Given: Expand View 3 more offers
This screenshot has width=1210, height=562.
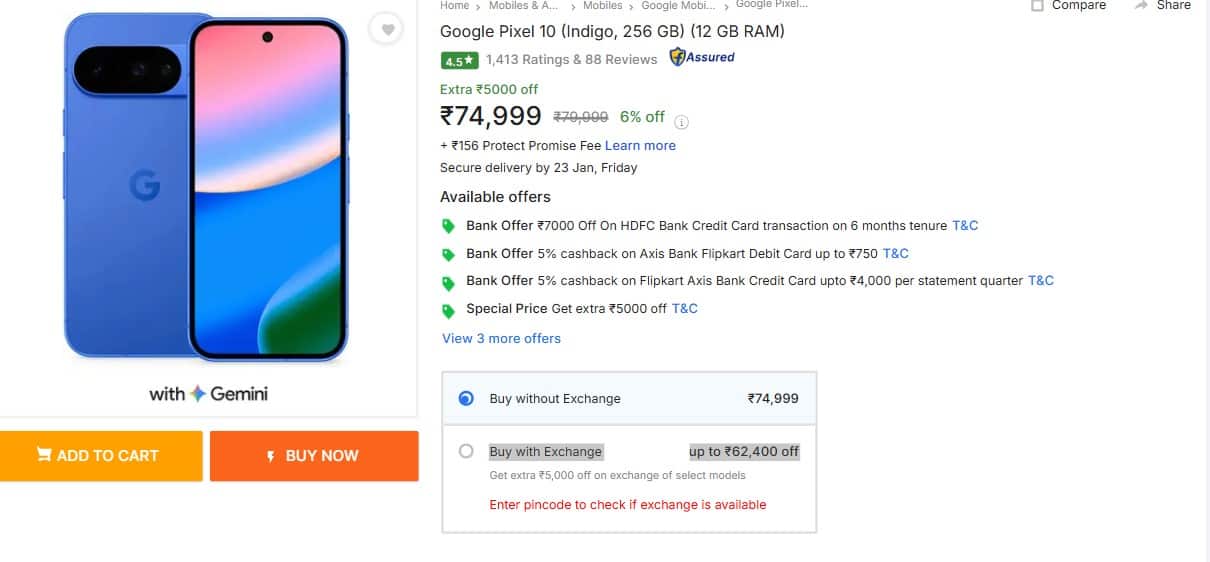Looking at the screenshot, I should (x=501, y=338).
